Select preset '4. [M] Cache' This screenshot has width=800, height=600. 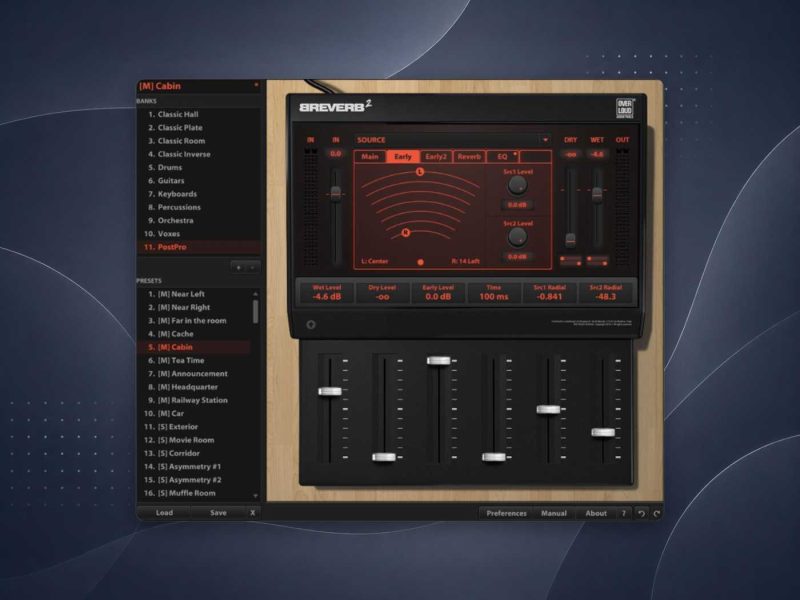pos(194,334)
